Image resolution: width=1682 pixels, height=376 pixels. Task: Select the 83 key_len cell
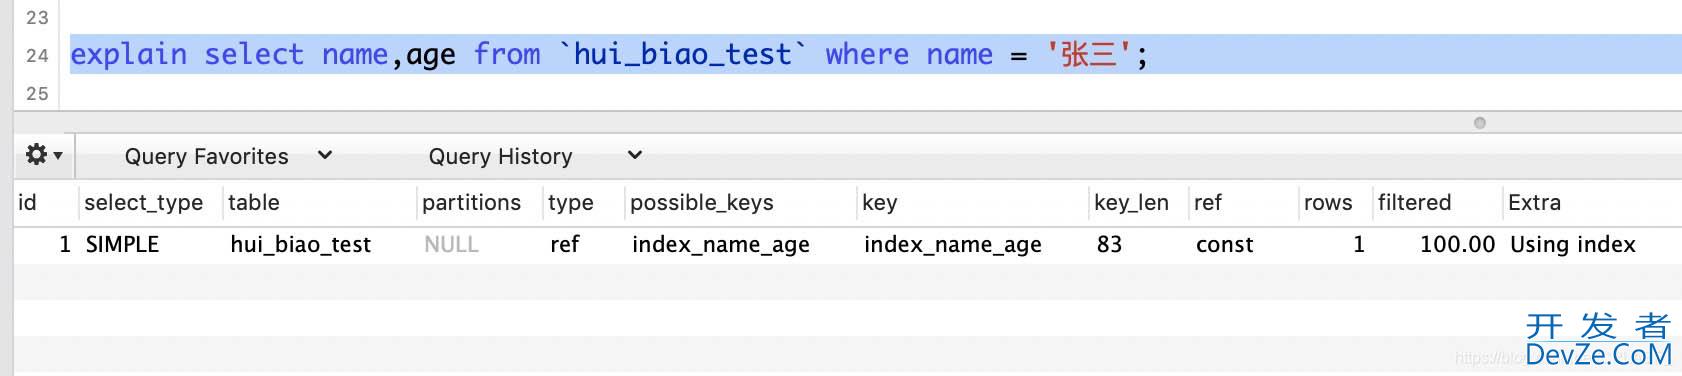click(x=1109, y=244)
